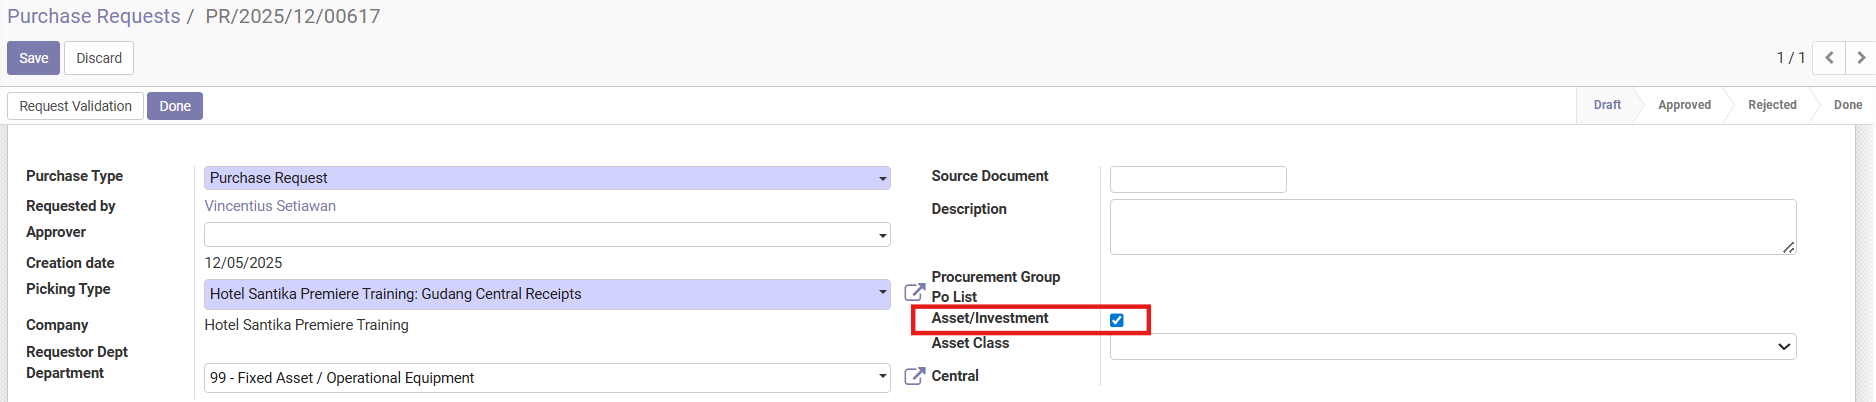This screenshot has height=402, width=1876.
Task: Expand the Approver dropdown
Action: pyautogui.click(x=547, y=235)
